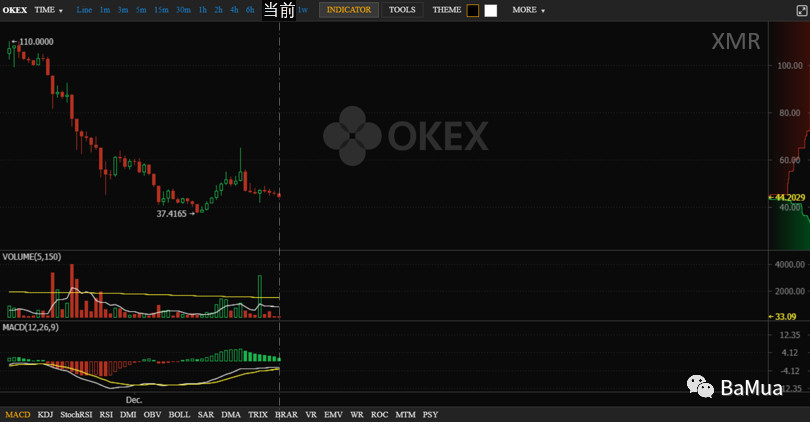
Task: Pick the white theme swatch
Action: [x=490, y=11]
